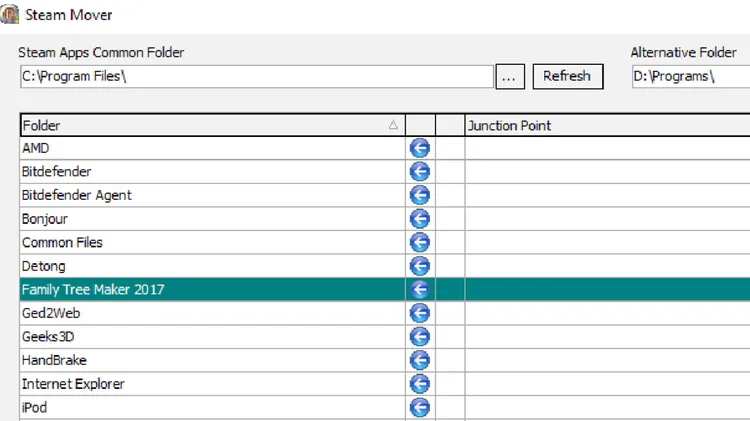Image resolution: width=750 pixels, height=421 pixels.
Task: Select the AMD folder row
Action: 212,148
